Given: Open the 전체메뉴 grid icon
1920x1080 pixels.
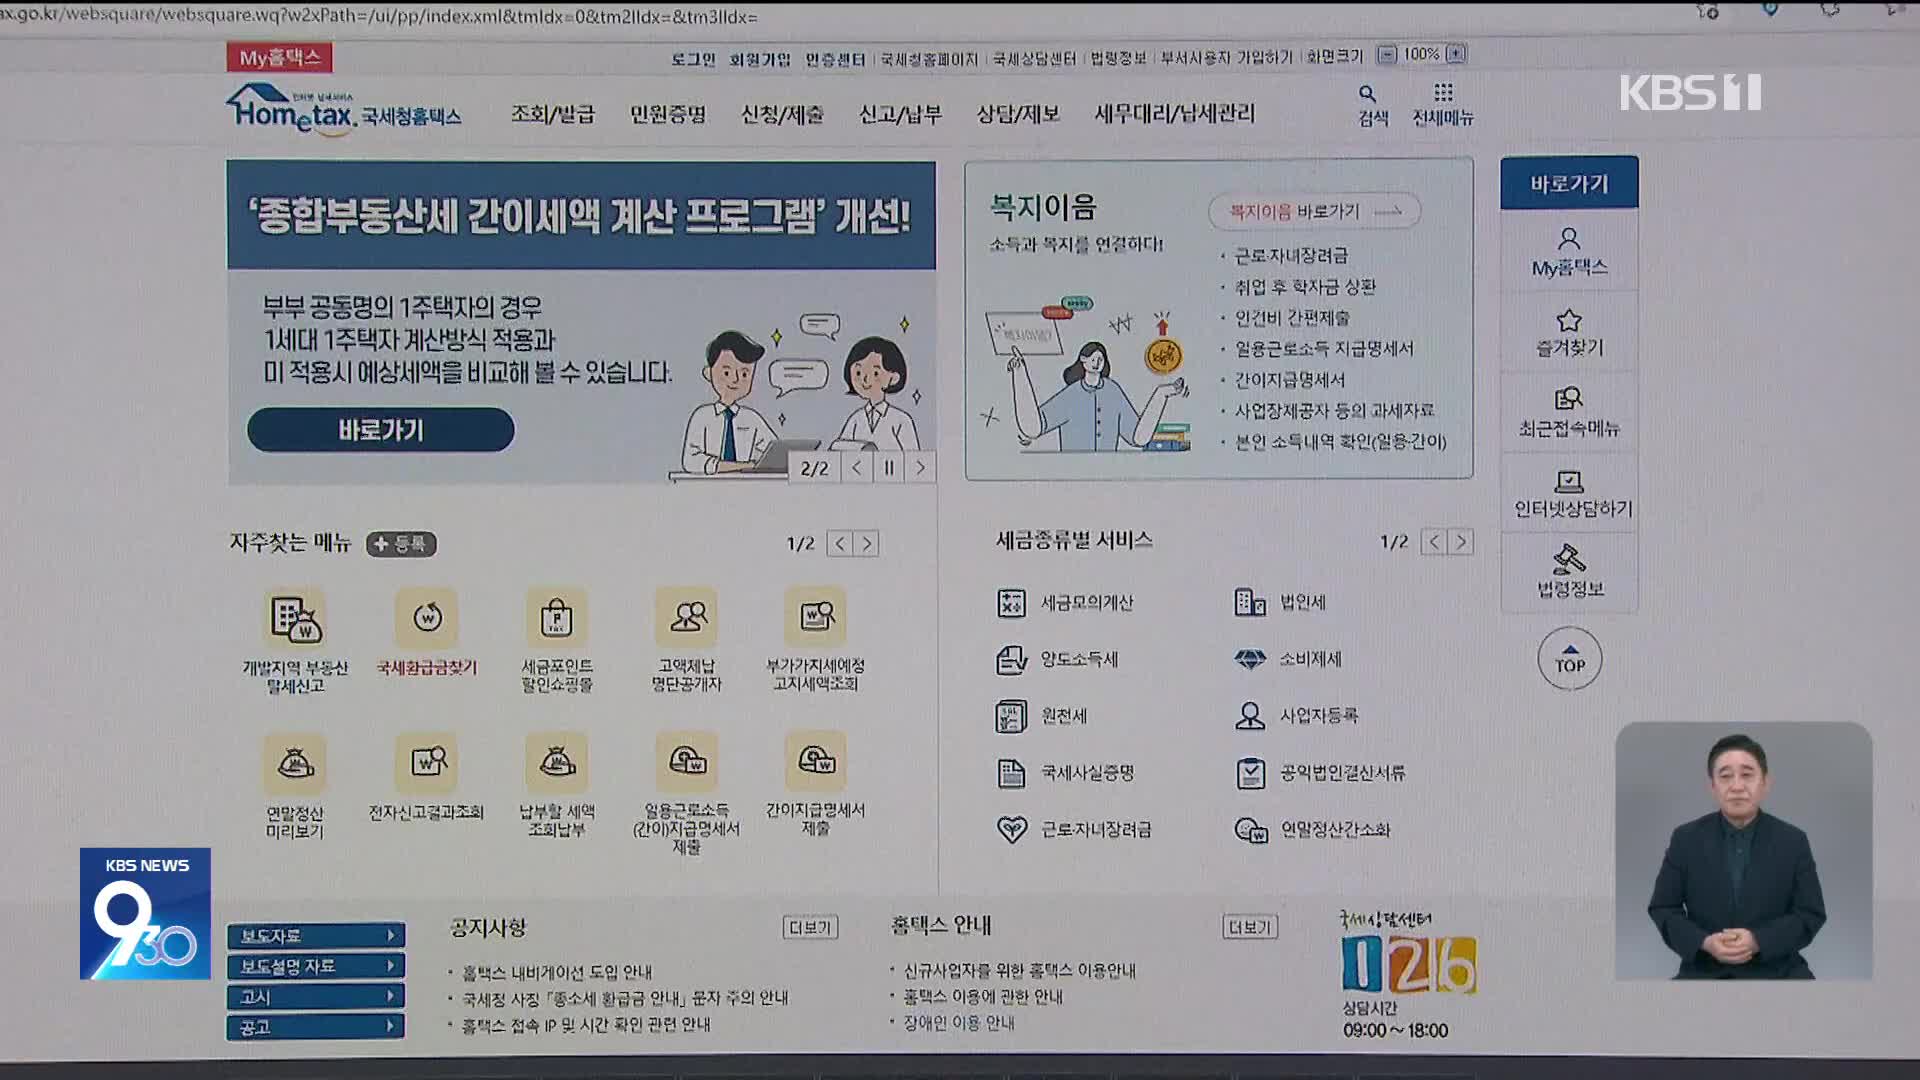Looking at the screenshot, I should pos(1443,93).
